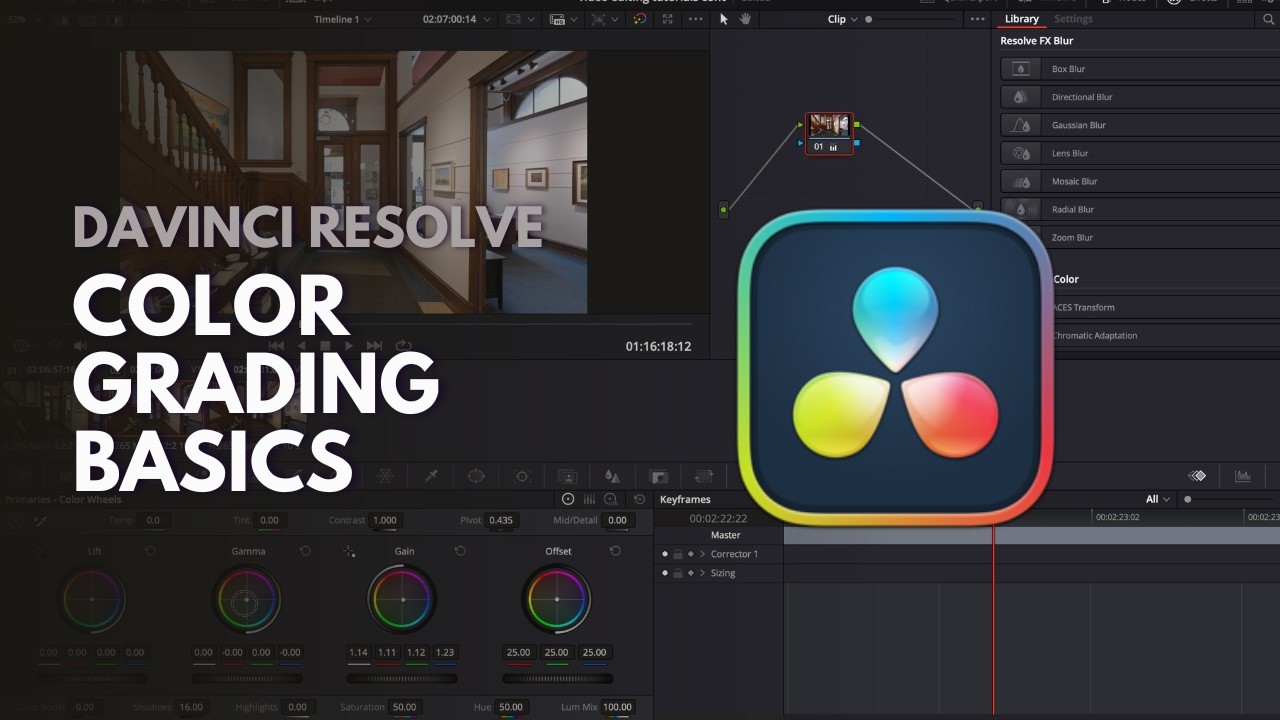Toggle the lock on Sizing row
Screen dimensions: 1280x720
click(677, 573)
